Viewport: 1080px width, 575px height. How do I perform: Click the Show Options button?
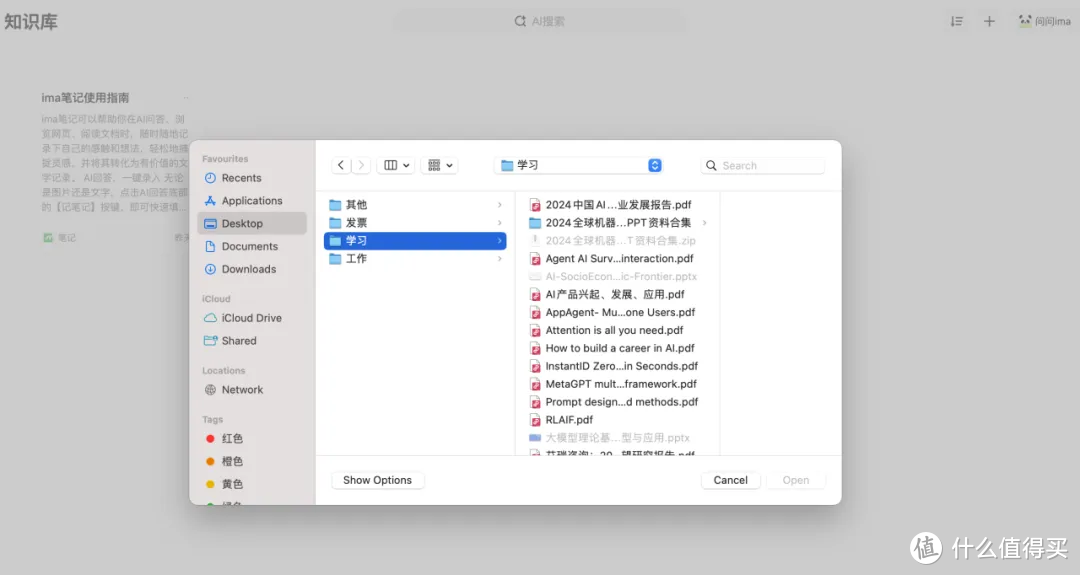(x=377, y=480)
